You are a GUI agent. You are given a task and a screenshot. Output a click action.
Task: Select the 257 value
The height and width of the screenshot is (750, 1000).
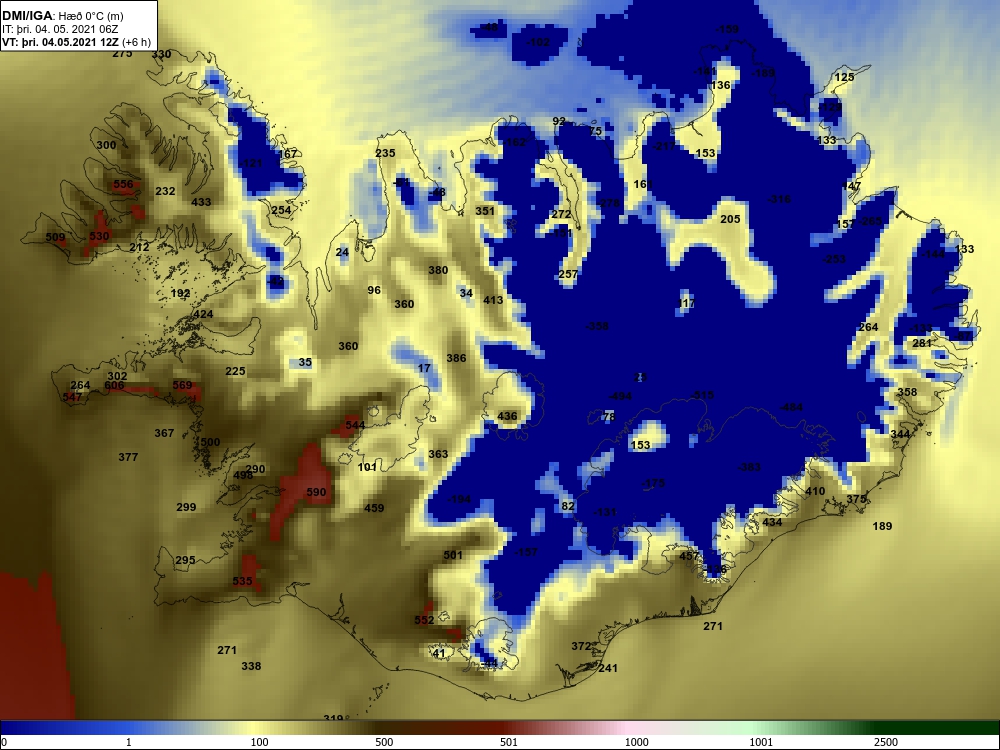pyautogui.click(x=568, y=274)
